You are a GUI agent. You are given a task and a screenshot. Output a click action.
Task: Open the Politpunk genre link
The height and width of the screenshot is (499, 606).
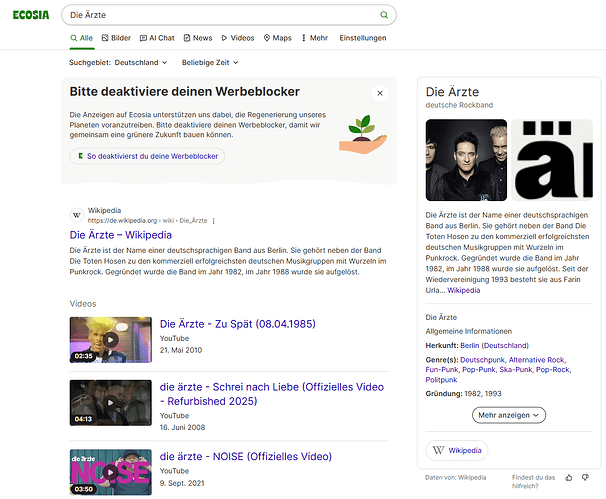click(441, 380)
